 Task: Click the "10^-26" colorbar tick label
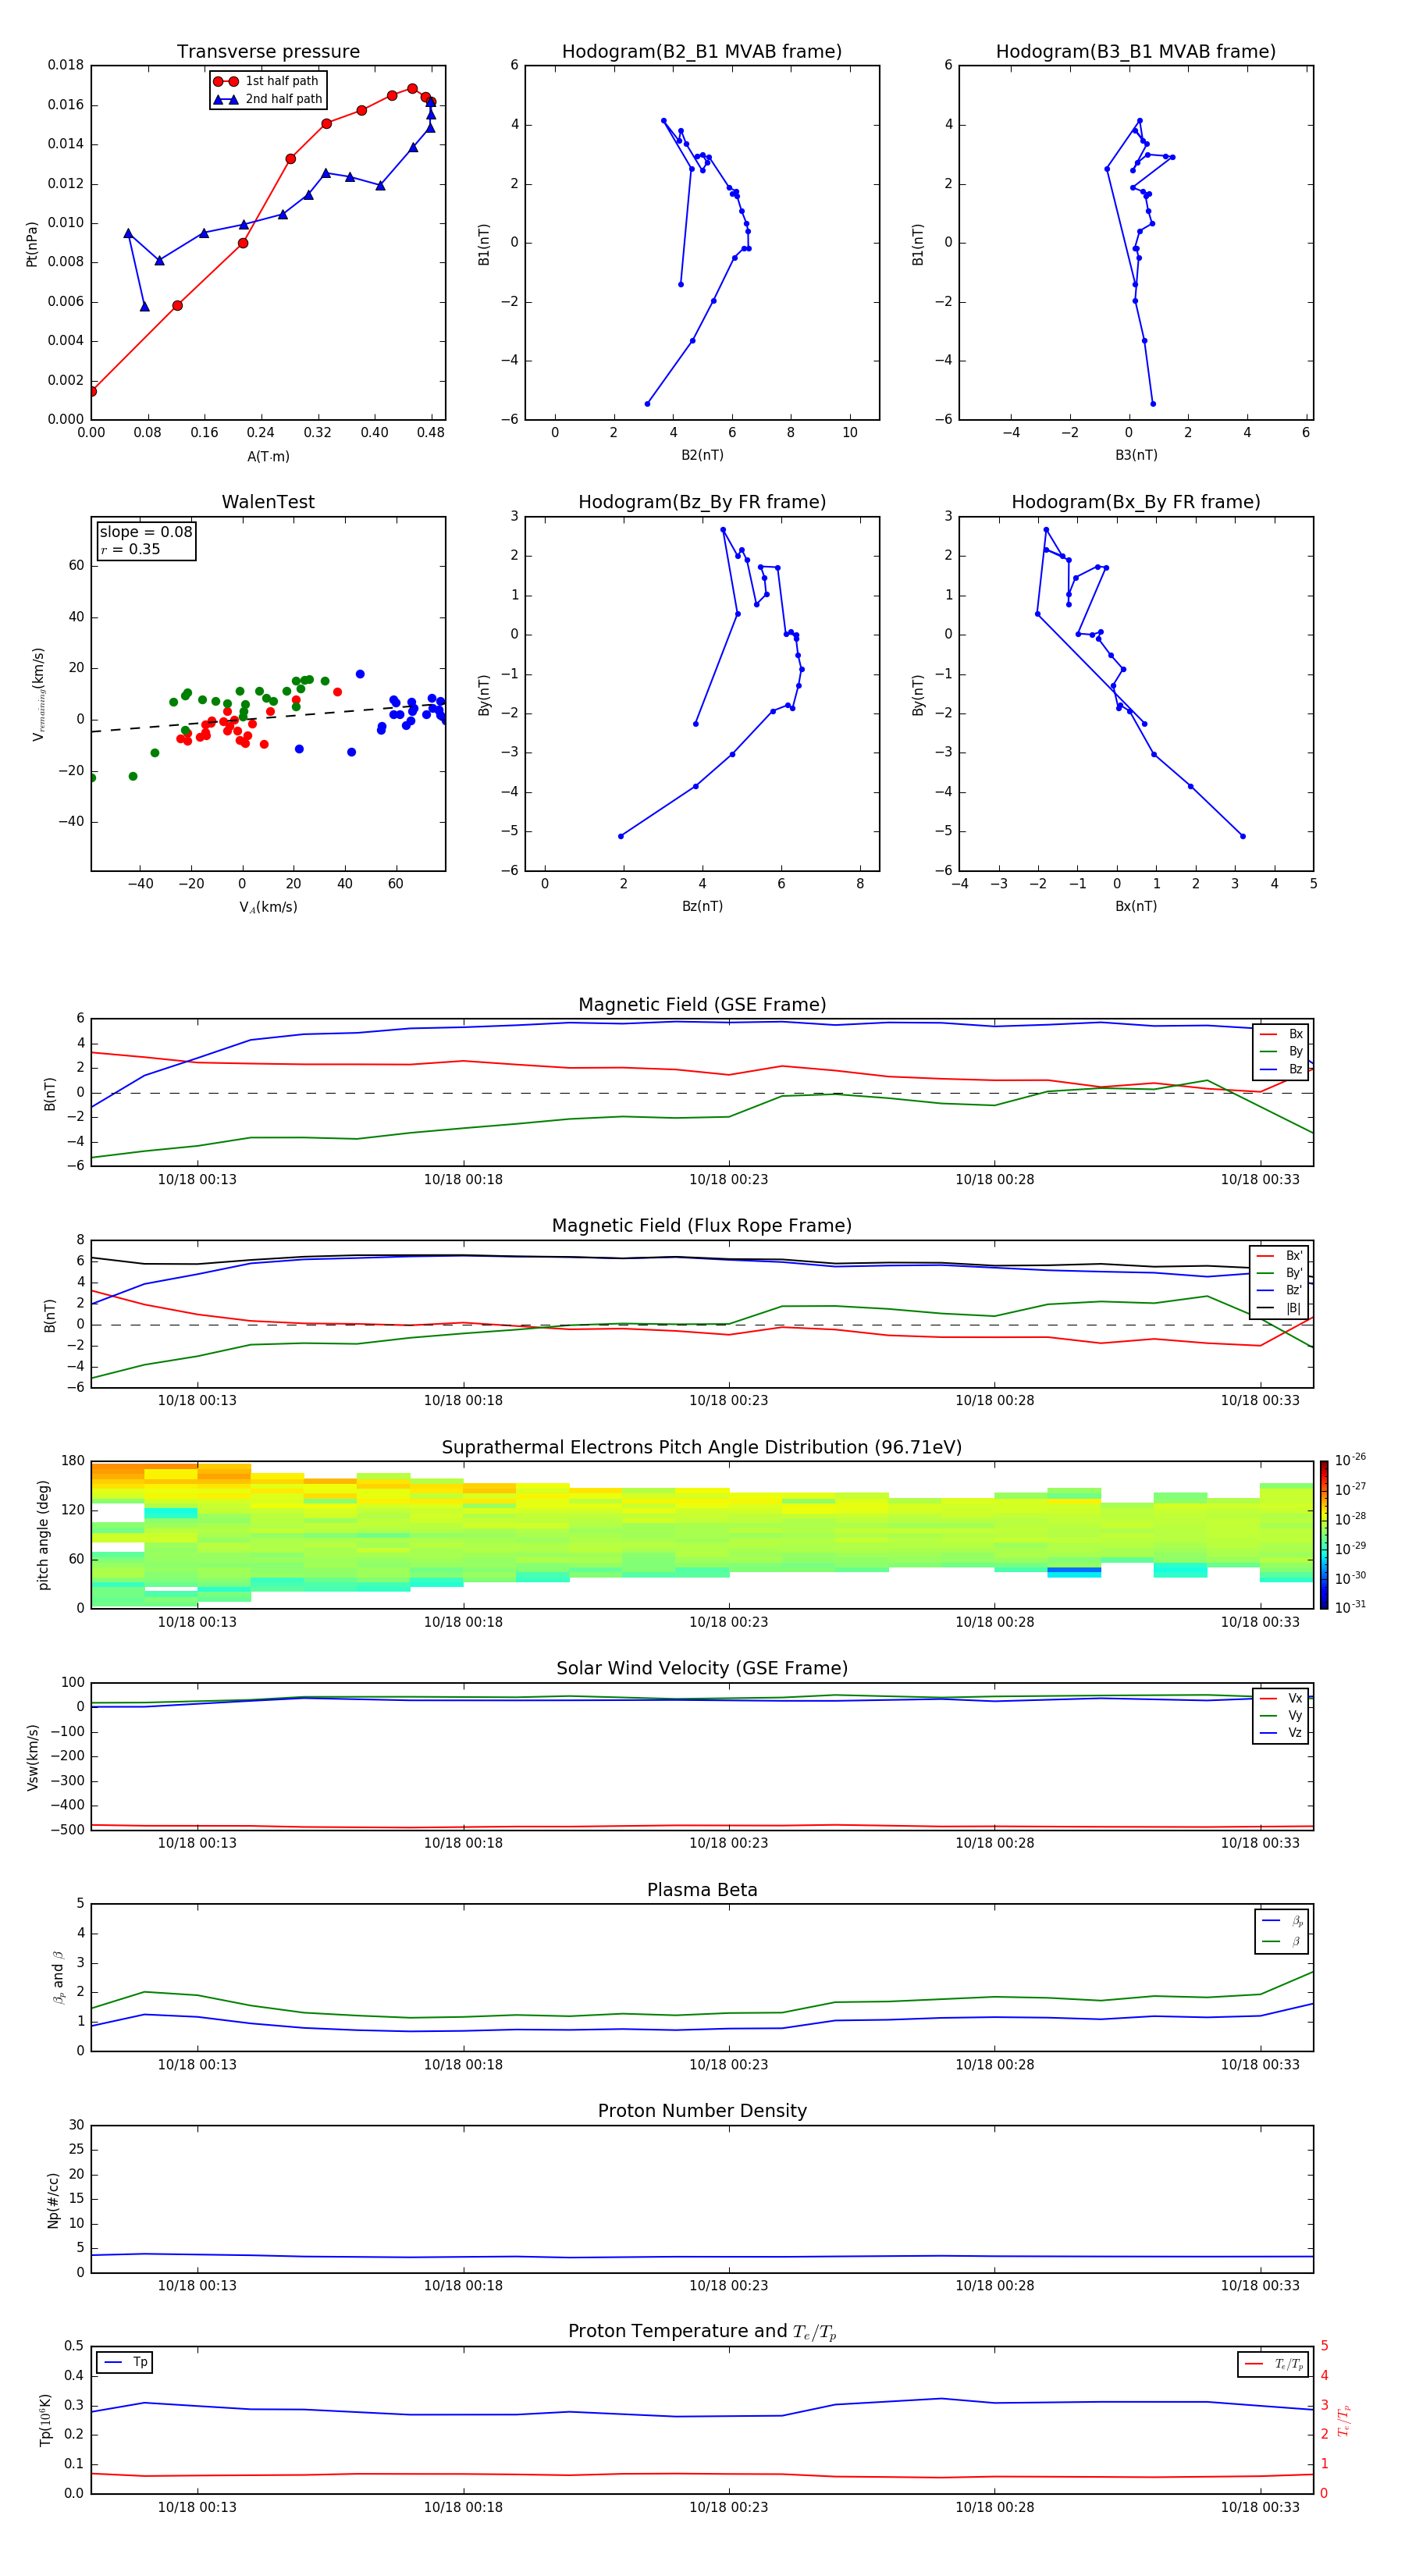(1350, 1460)
